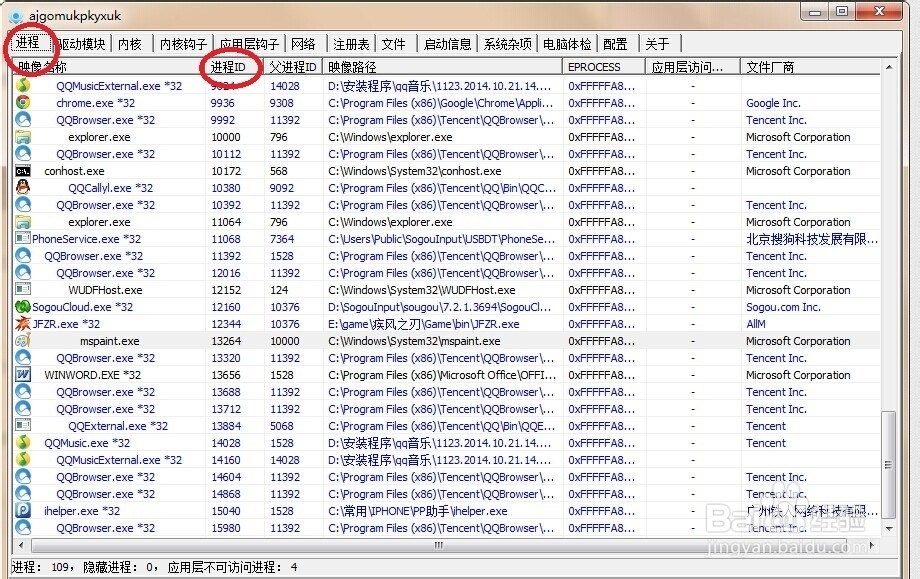The width and height of the screenshot is (920, 579).
Task: Click the folder icon of explorer.exe PID 11064
Action: 23,222
